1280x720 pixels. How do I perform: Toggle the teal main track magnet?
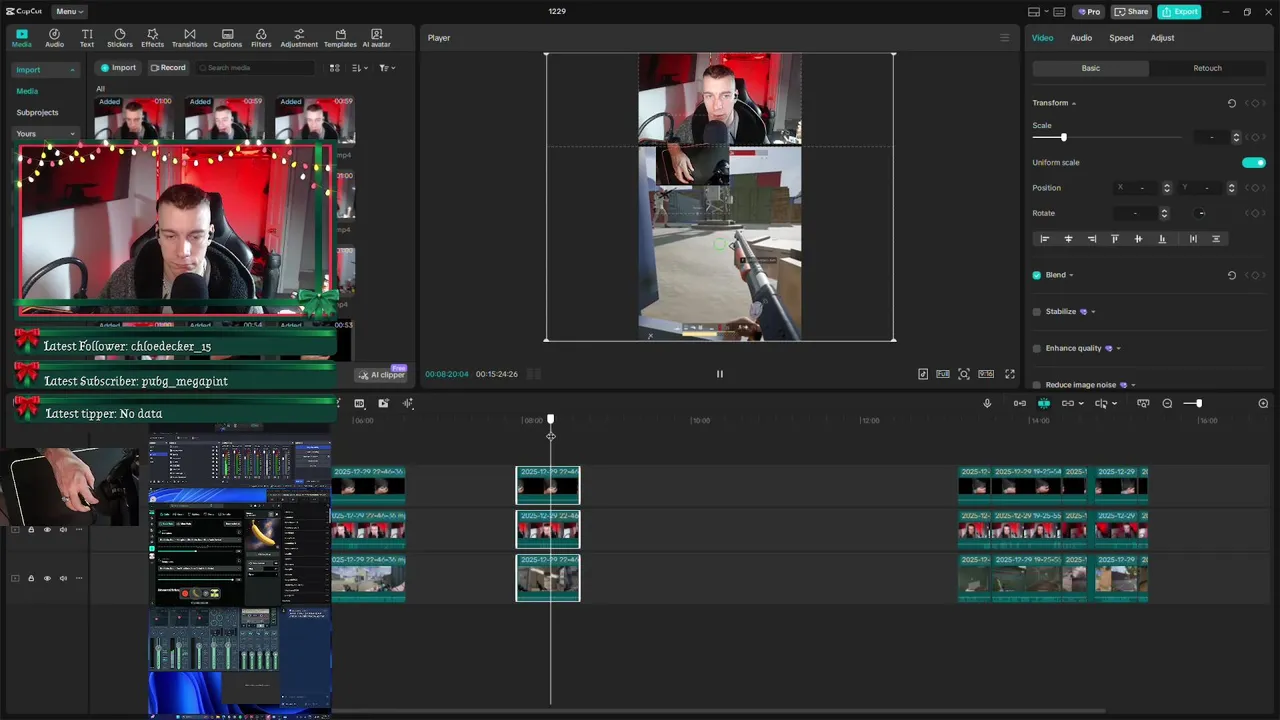(x=1043, y=403)
